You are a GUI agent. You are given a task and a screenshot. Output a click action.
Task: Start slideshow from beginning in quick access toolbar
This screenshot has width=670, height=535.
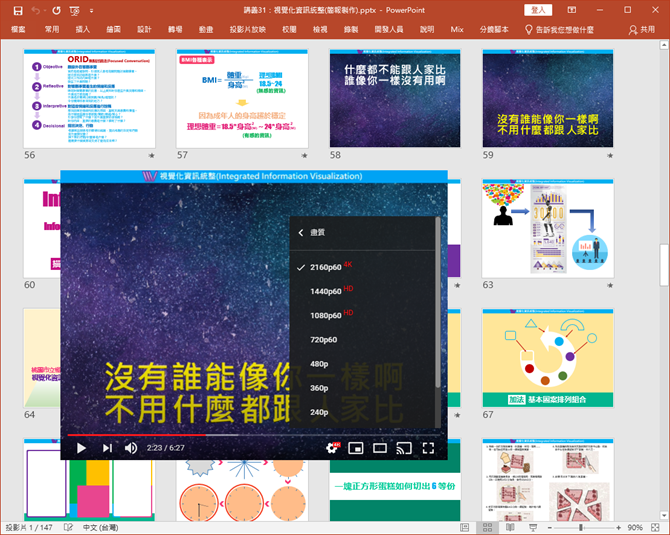74,11
